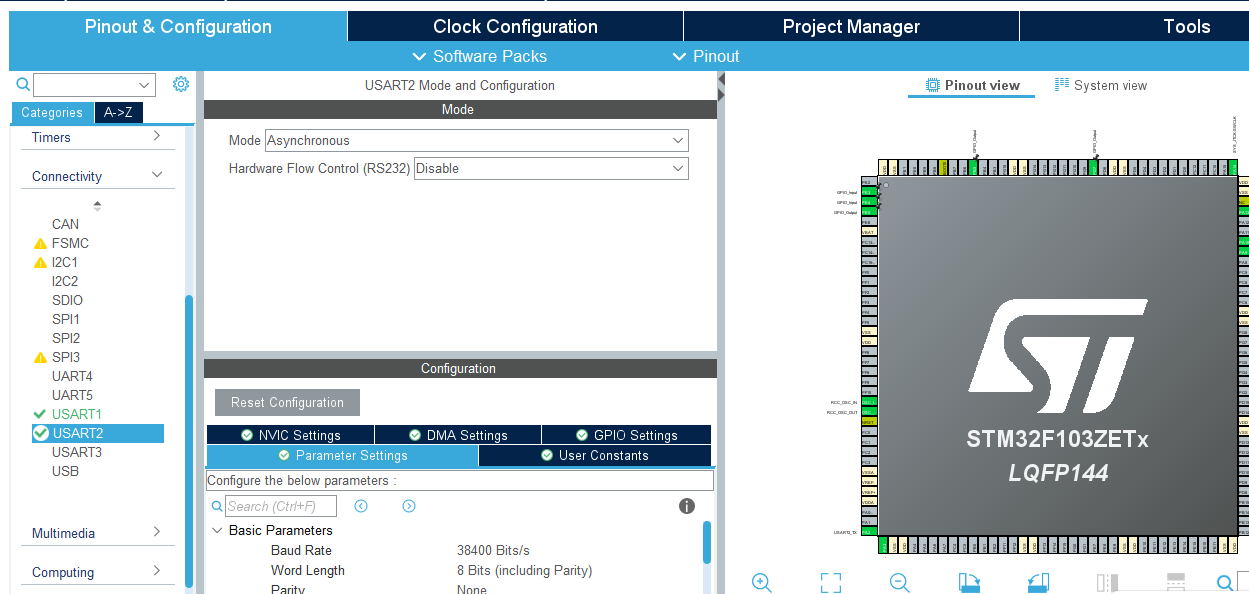Click Reset Configuration button
This screenshot has height=594, width=1249.
pos(287,402)
